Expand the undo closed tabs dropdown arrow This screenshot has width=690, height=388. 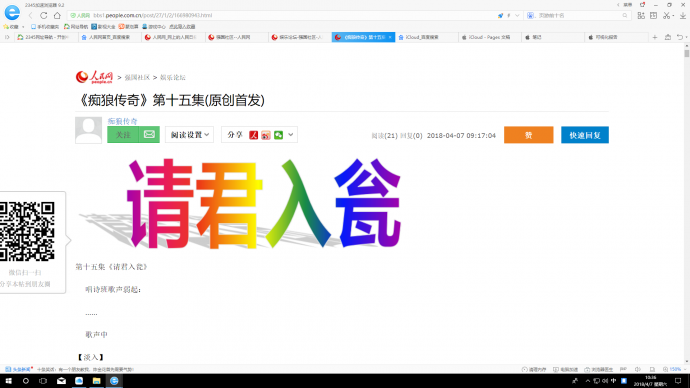tap(686, 37)
